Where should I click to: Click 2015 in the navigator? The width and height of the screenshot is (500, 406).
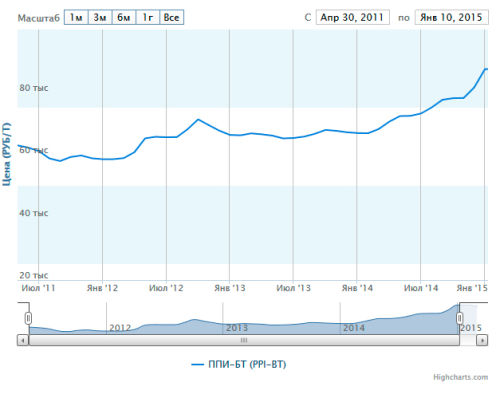point(471,328)
